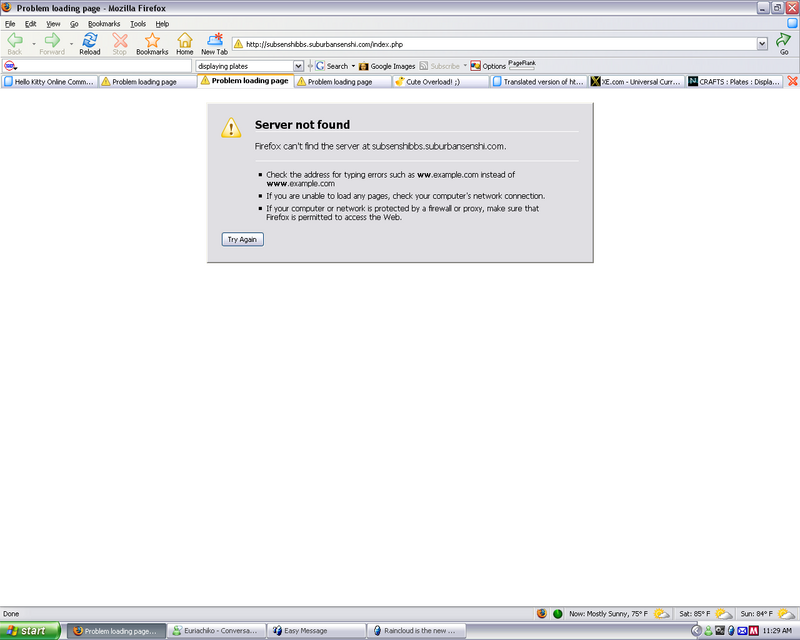This screenshot has width=800, height=640.
Task: Click the PageRank indicator
Action: [x=521, y=65]
